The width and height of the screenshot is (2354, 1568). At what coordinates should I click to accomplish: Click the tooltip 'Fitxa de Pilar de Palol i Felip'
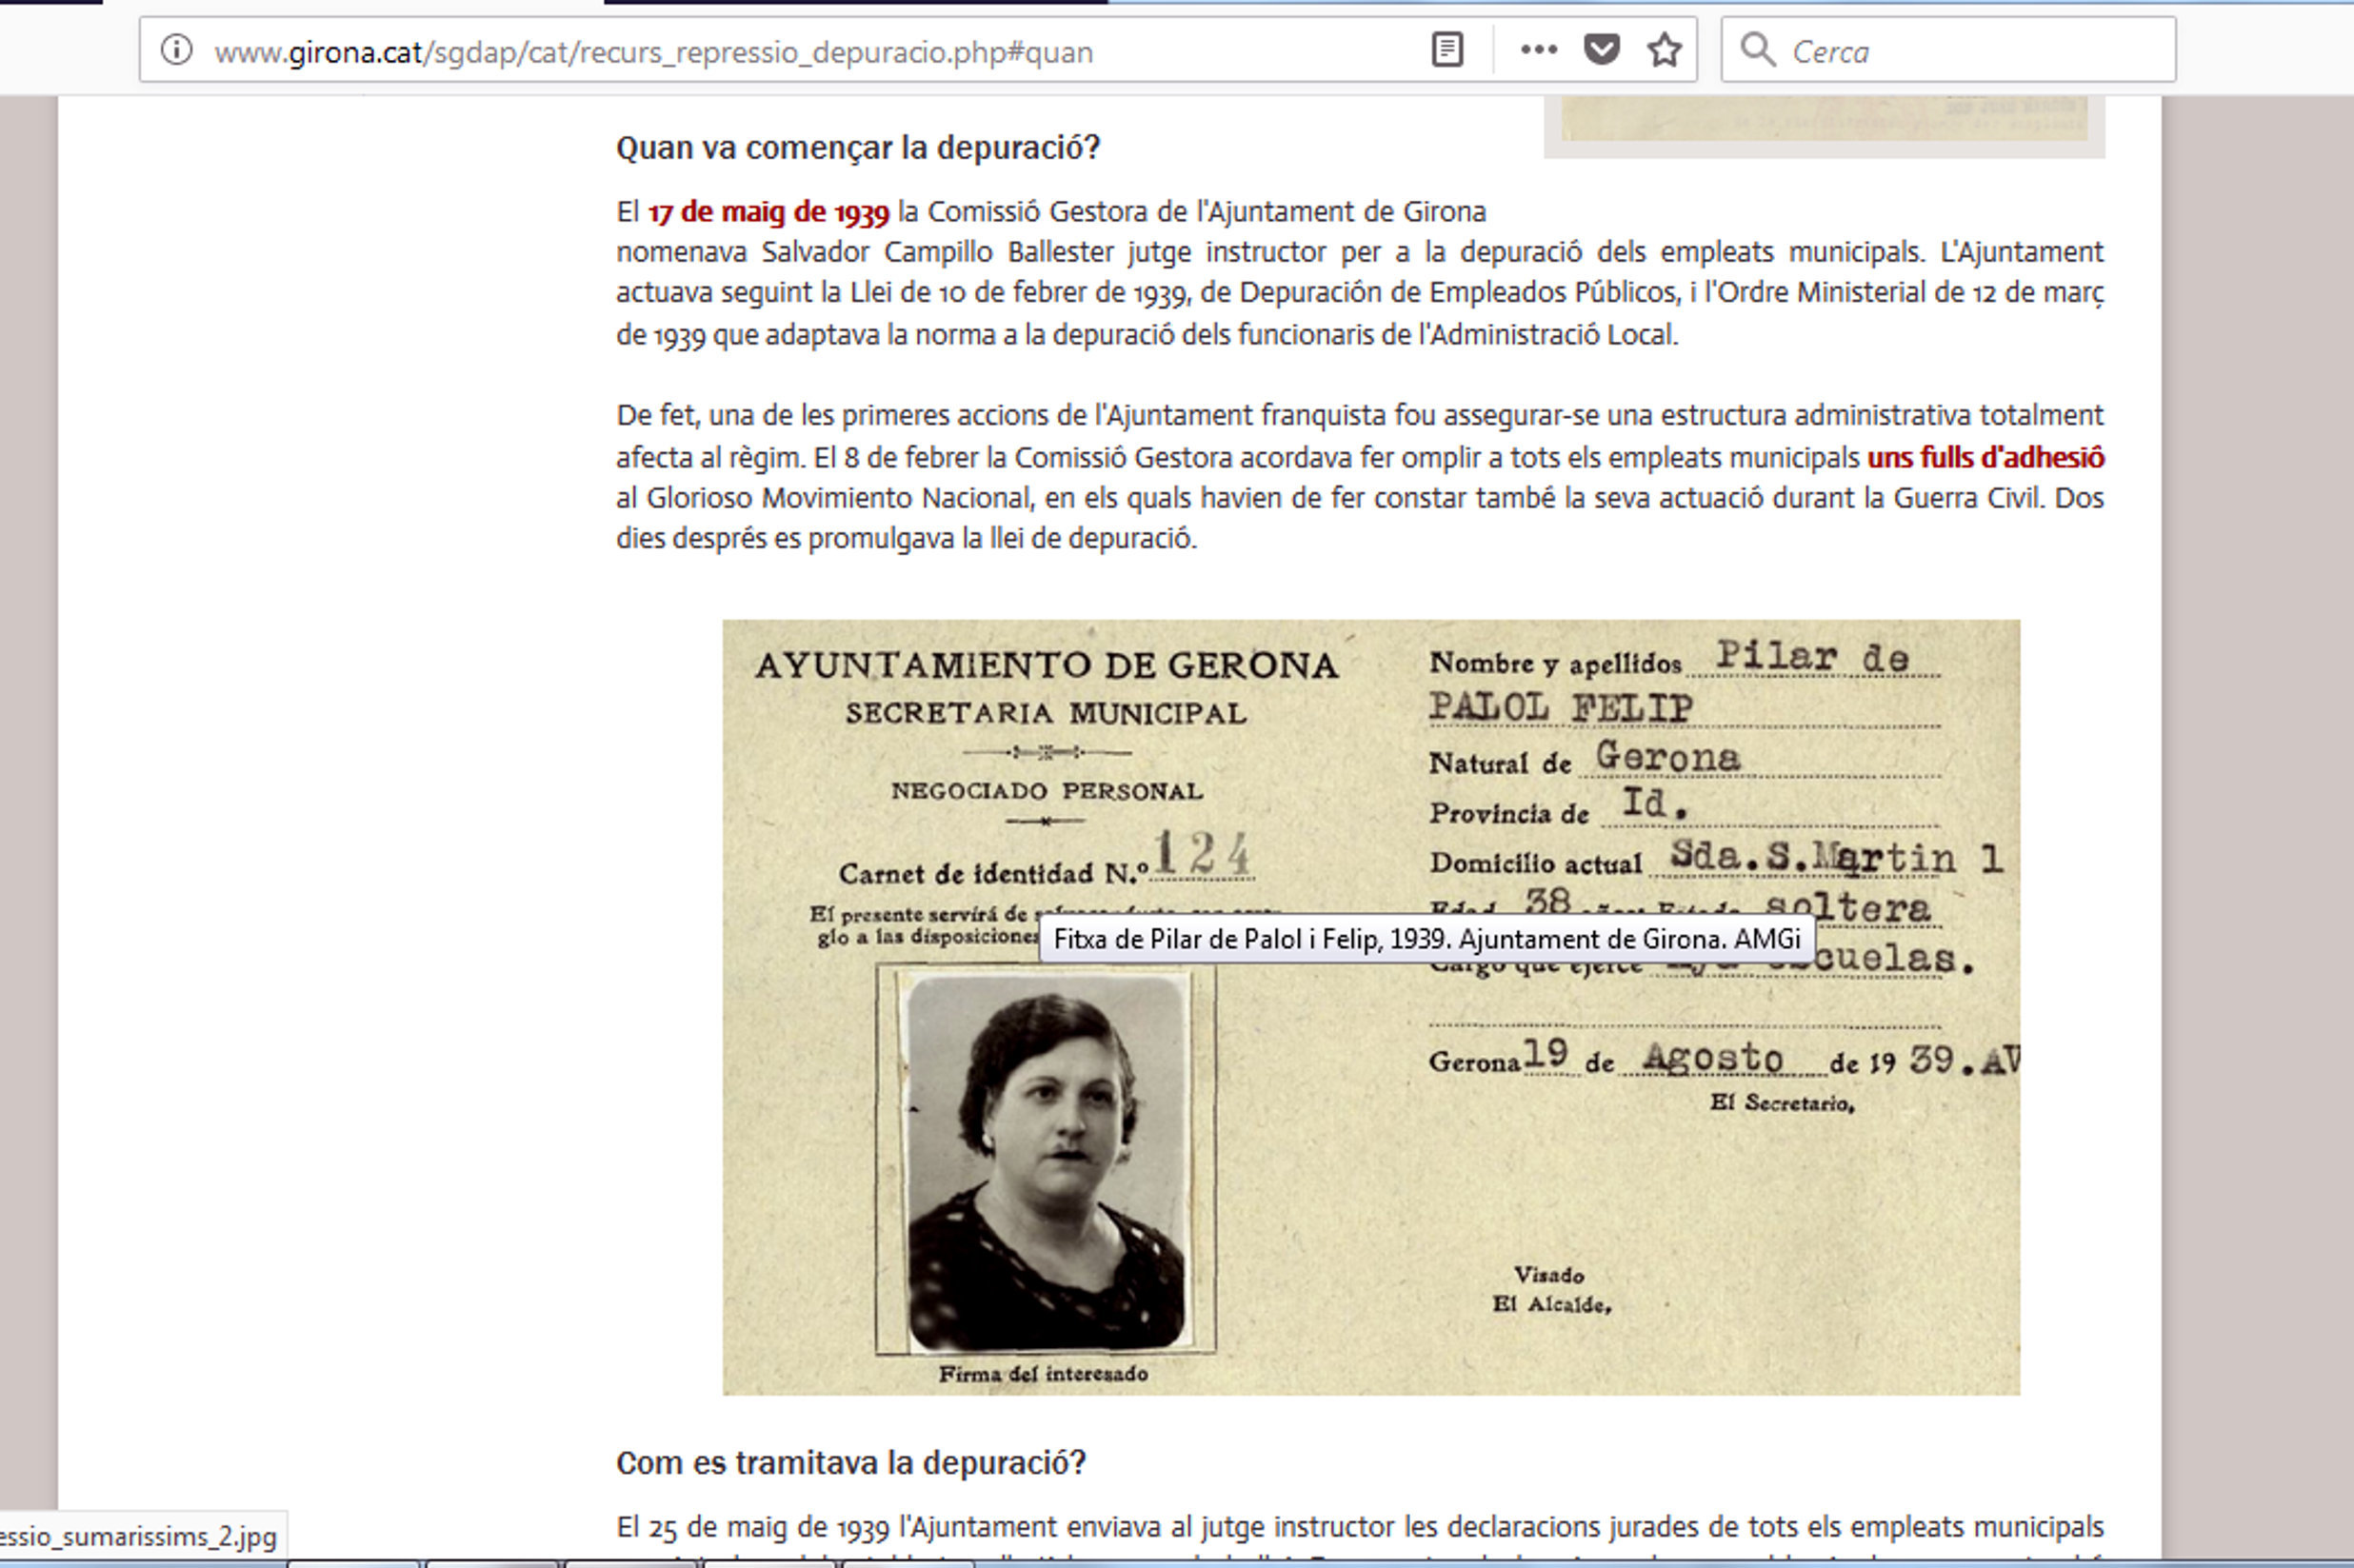tap(1426, 939)
